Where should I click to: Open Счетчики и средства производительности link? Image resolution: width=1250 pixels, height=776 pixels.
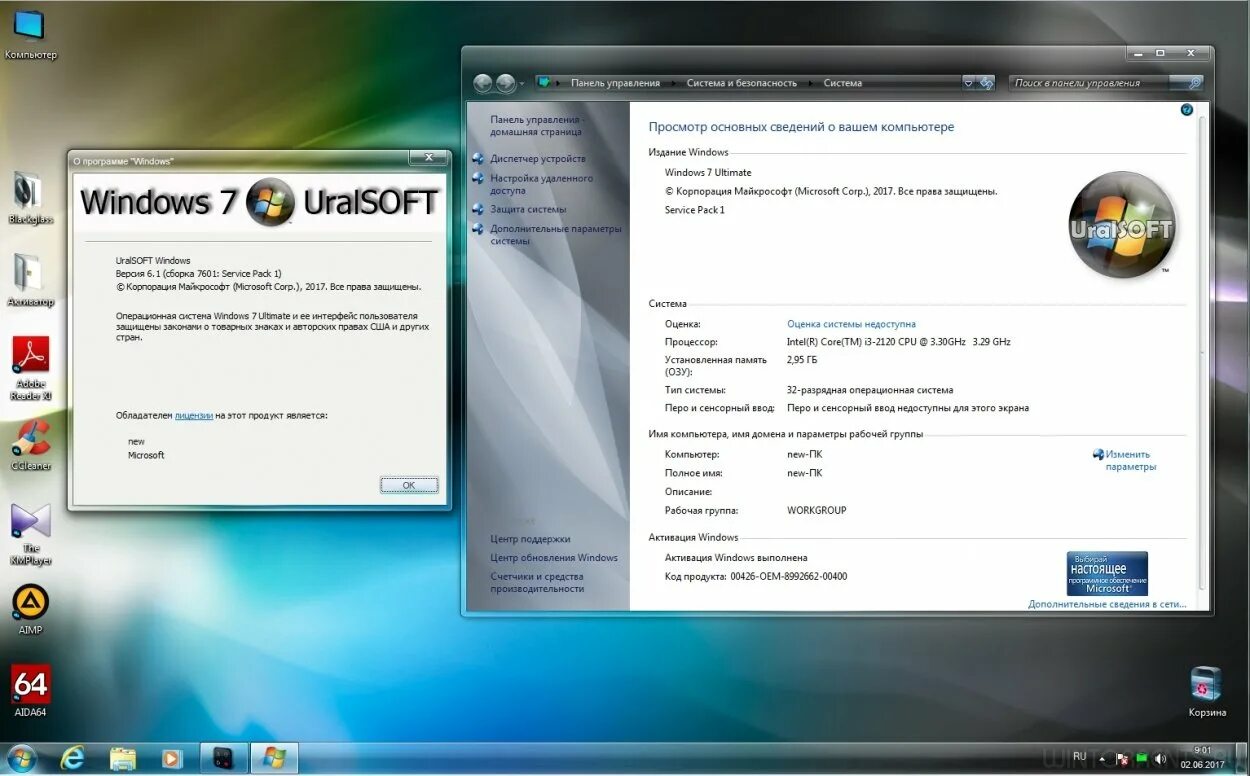[x=537, y=582]
